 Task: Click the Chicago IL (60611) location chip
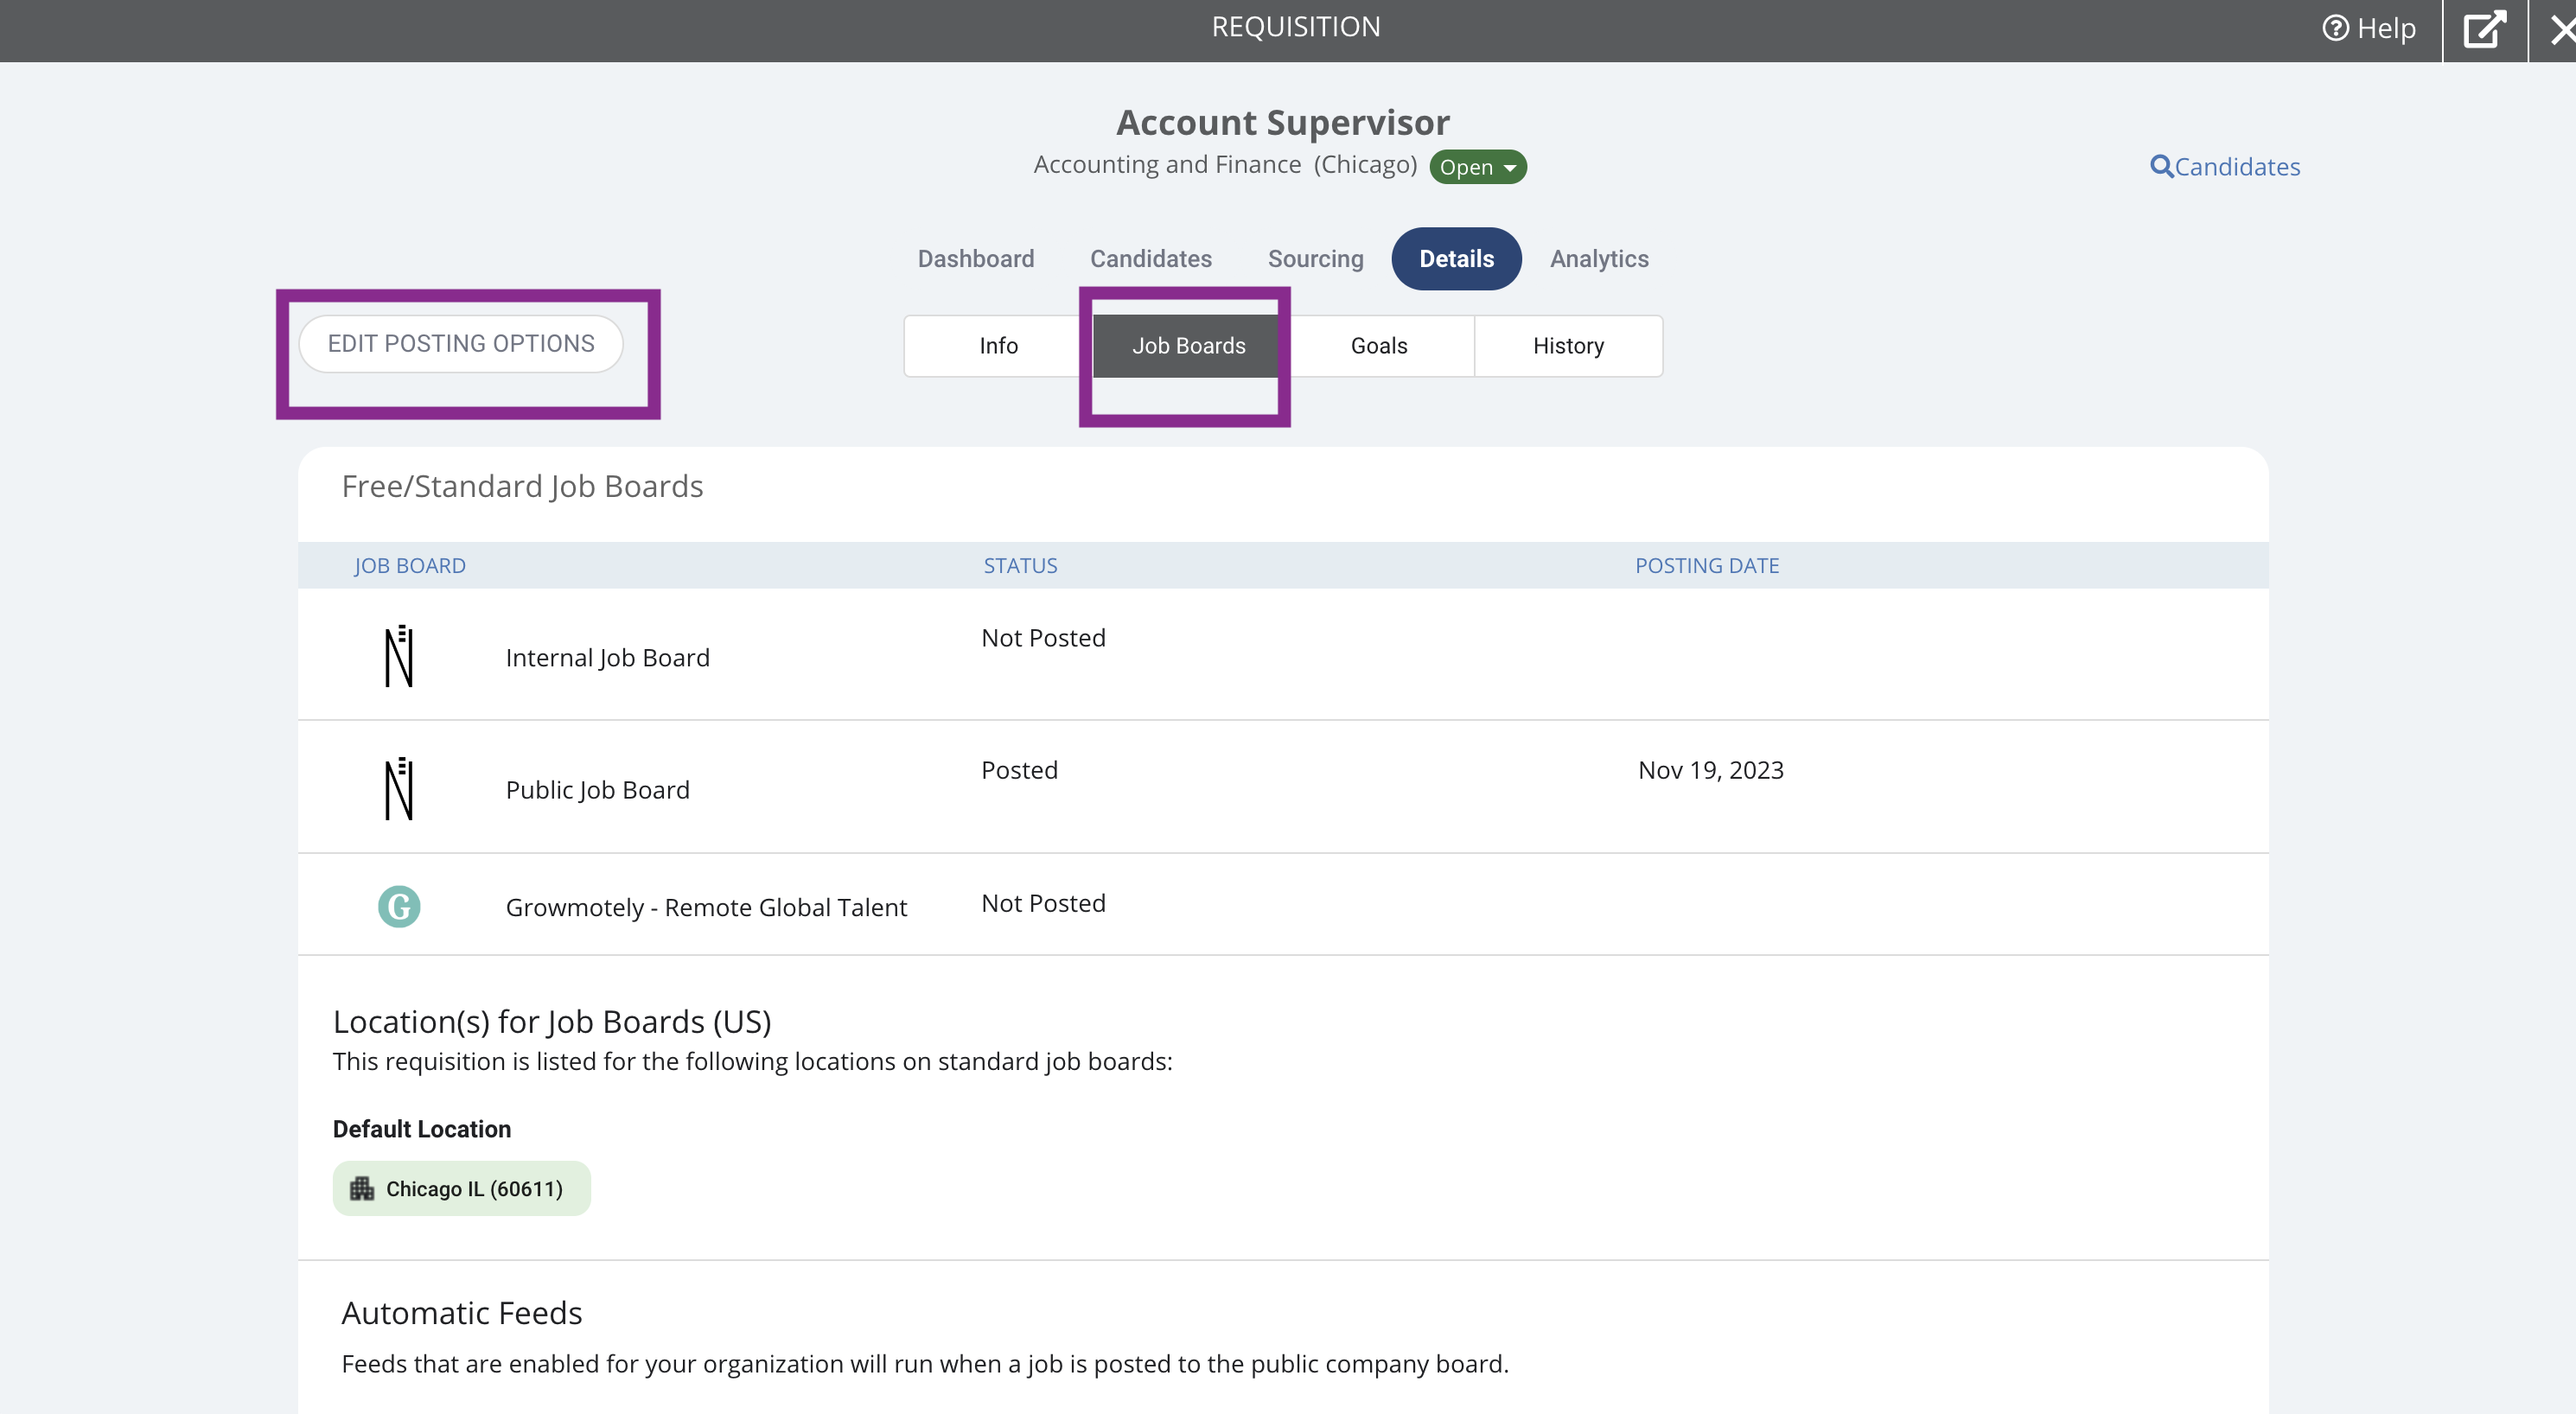pos(461,1189)
